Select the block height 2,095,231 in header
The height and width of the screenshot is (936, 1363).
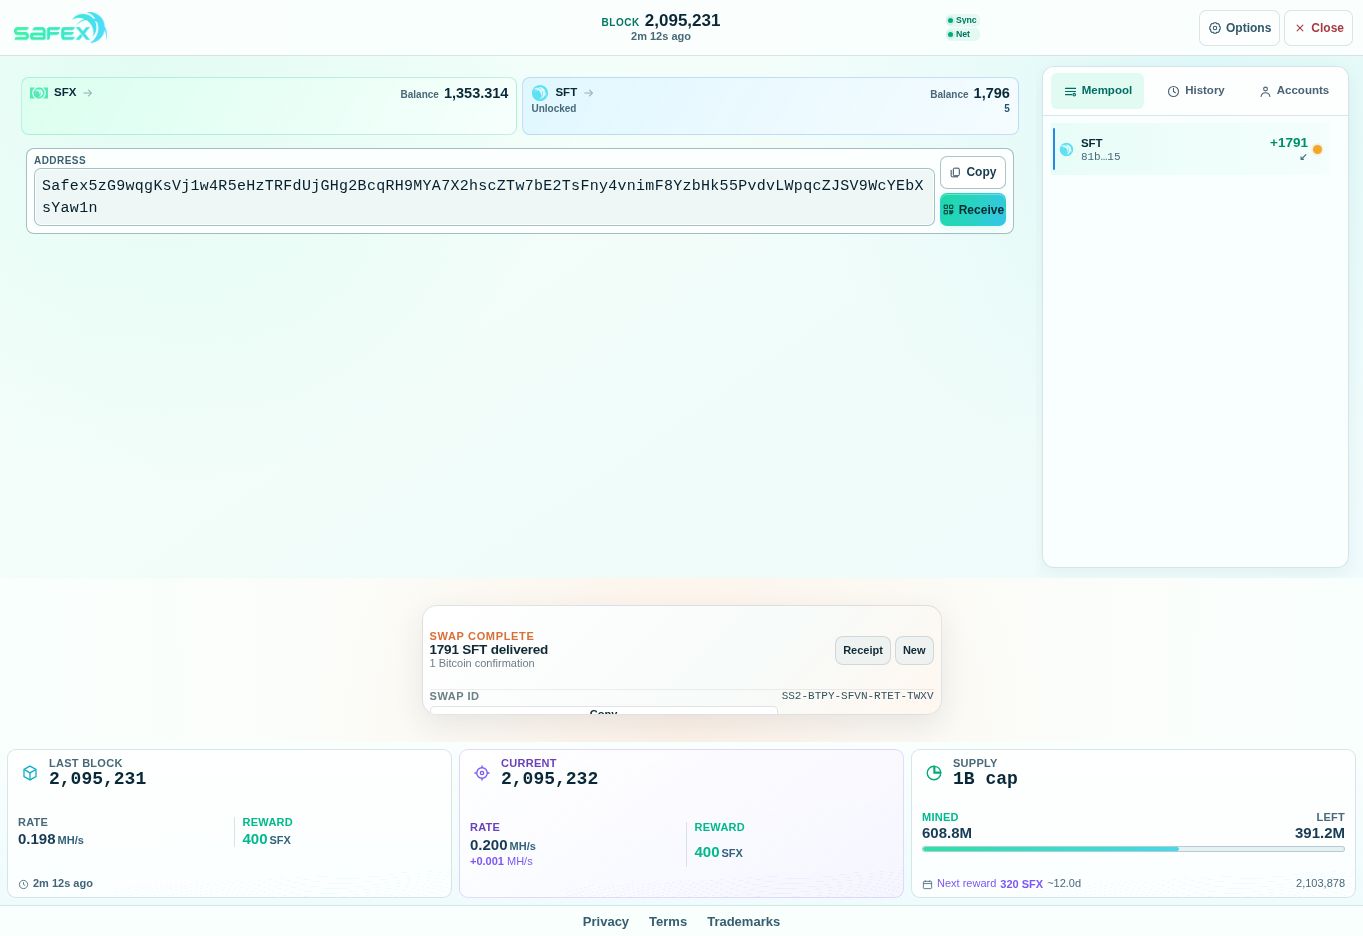coord(682,20)
